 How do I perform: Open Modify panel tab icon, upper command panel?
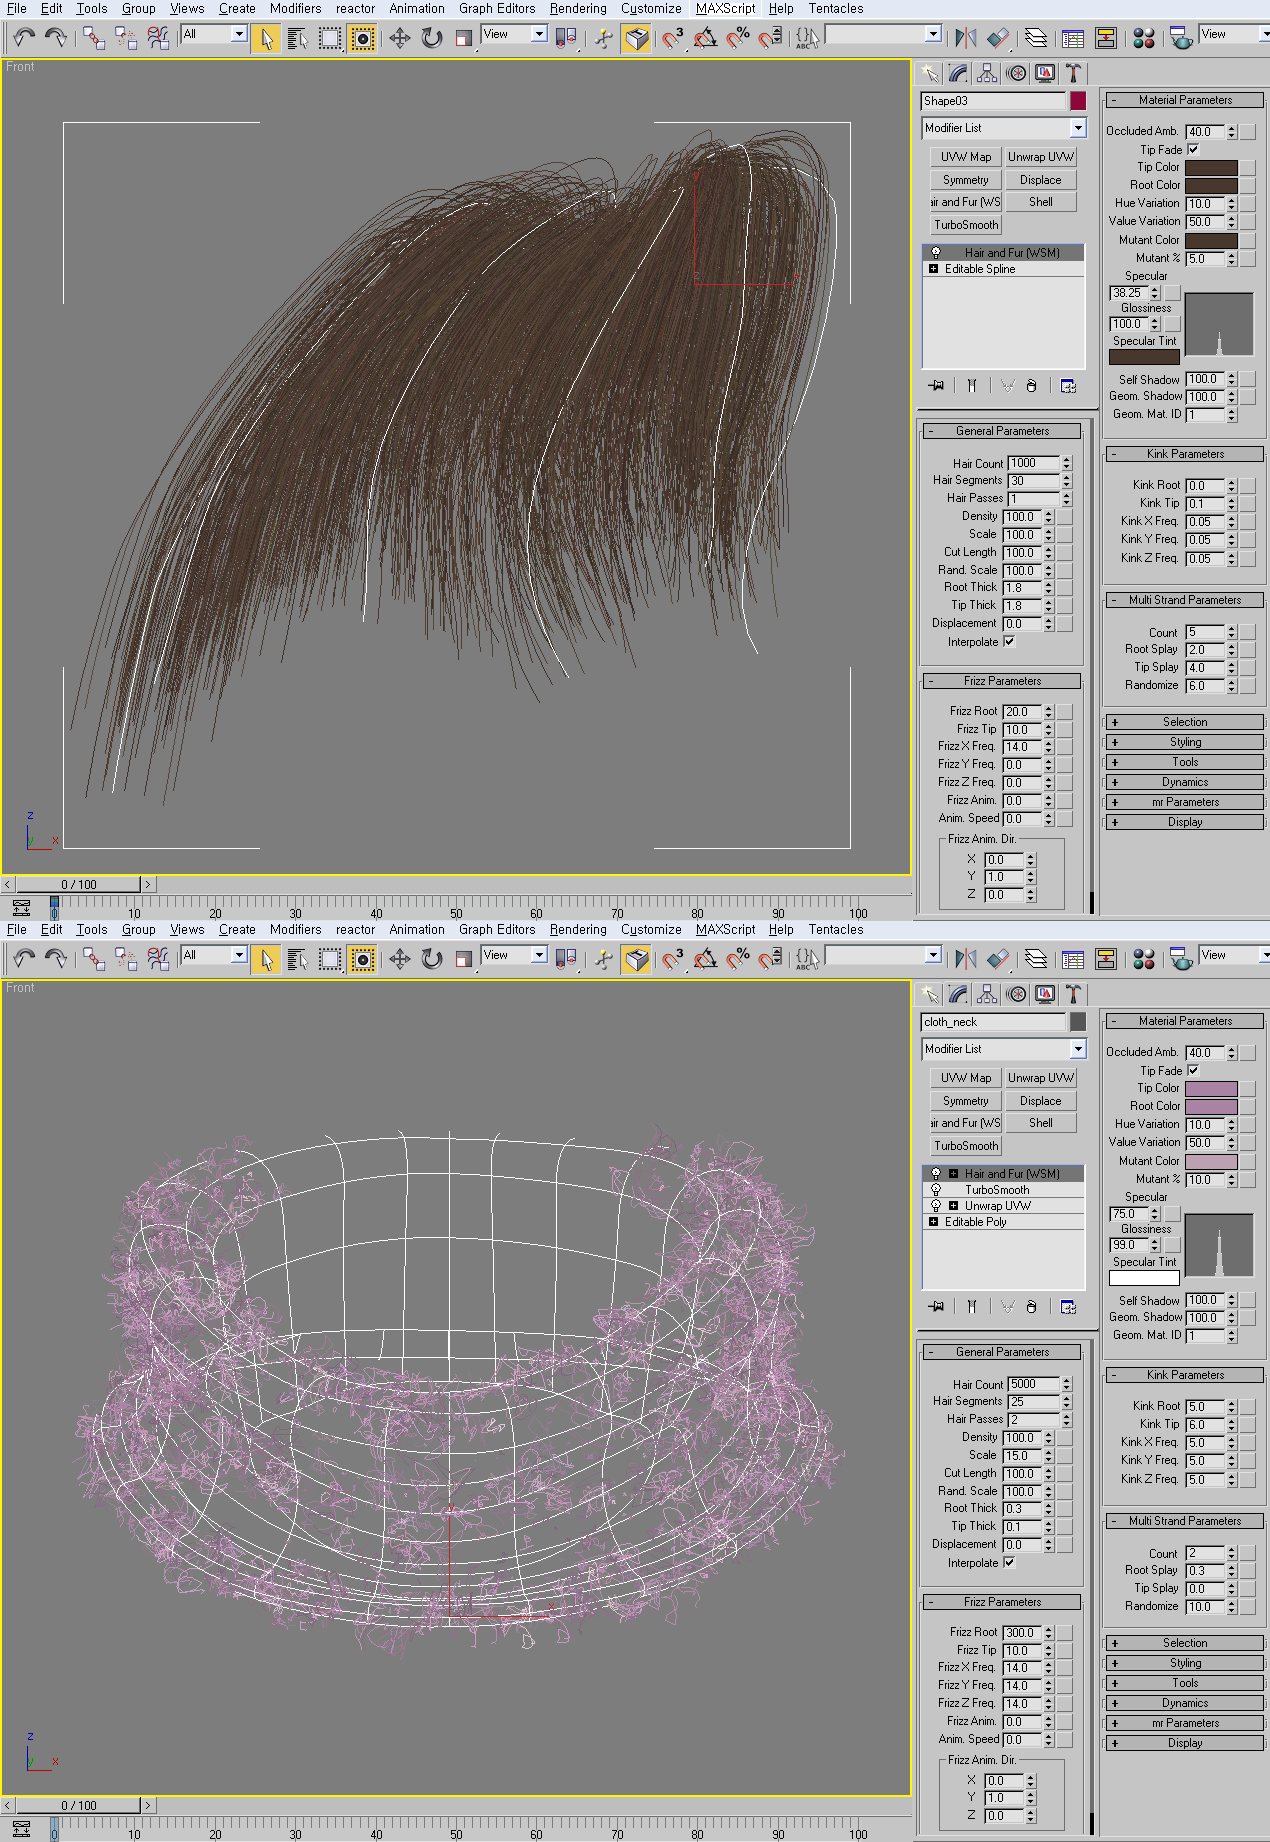click(959, 73)
